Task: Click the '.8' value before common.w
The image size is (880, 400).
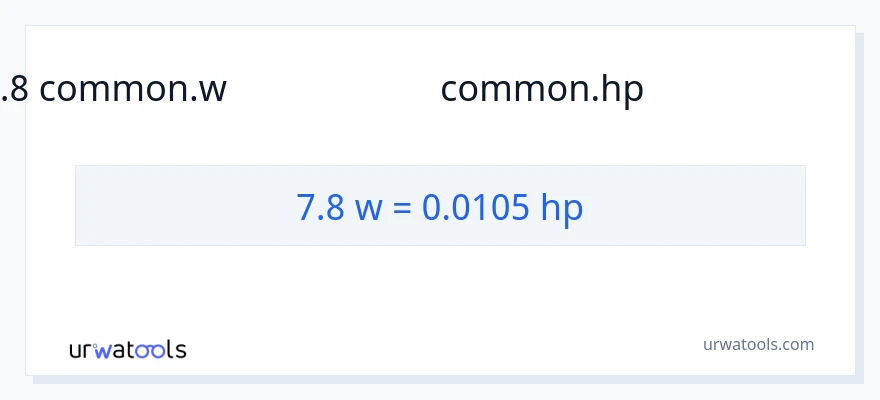Action: coord(16,90)
